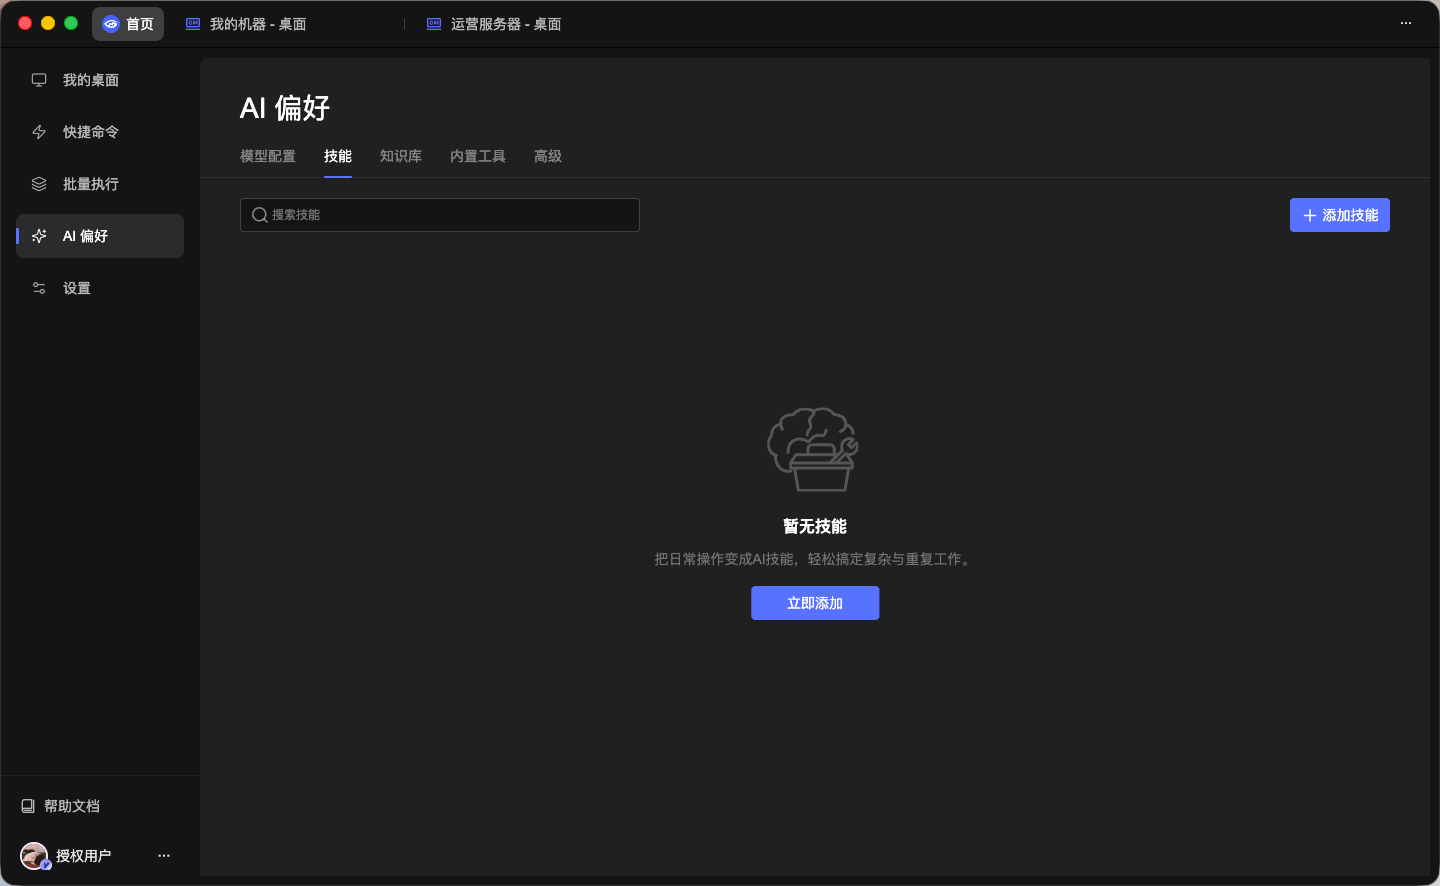Viewport: 1440px width, 886px height.
Task: Focus the 搜索技能 search field
Action: click(440, 215)
